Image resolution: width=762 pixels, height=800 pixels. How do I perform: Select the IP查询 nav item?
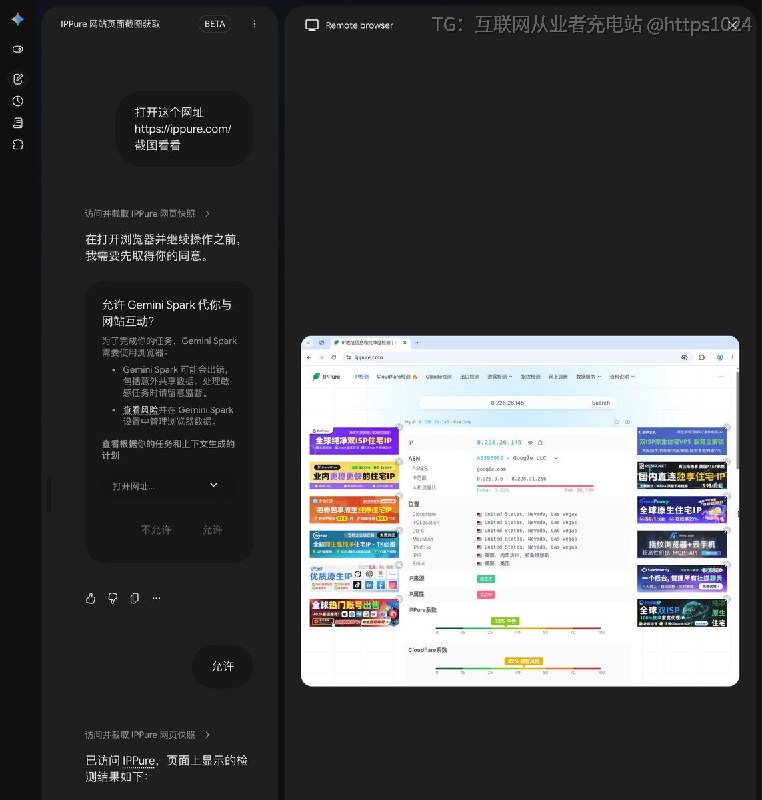(362, 377)
